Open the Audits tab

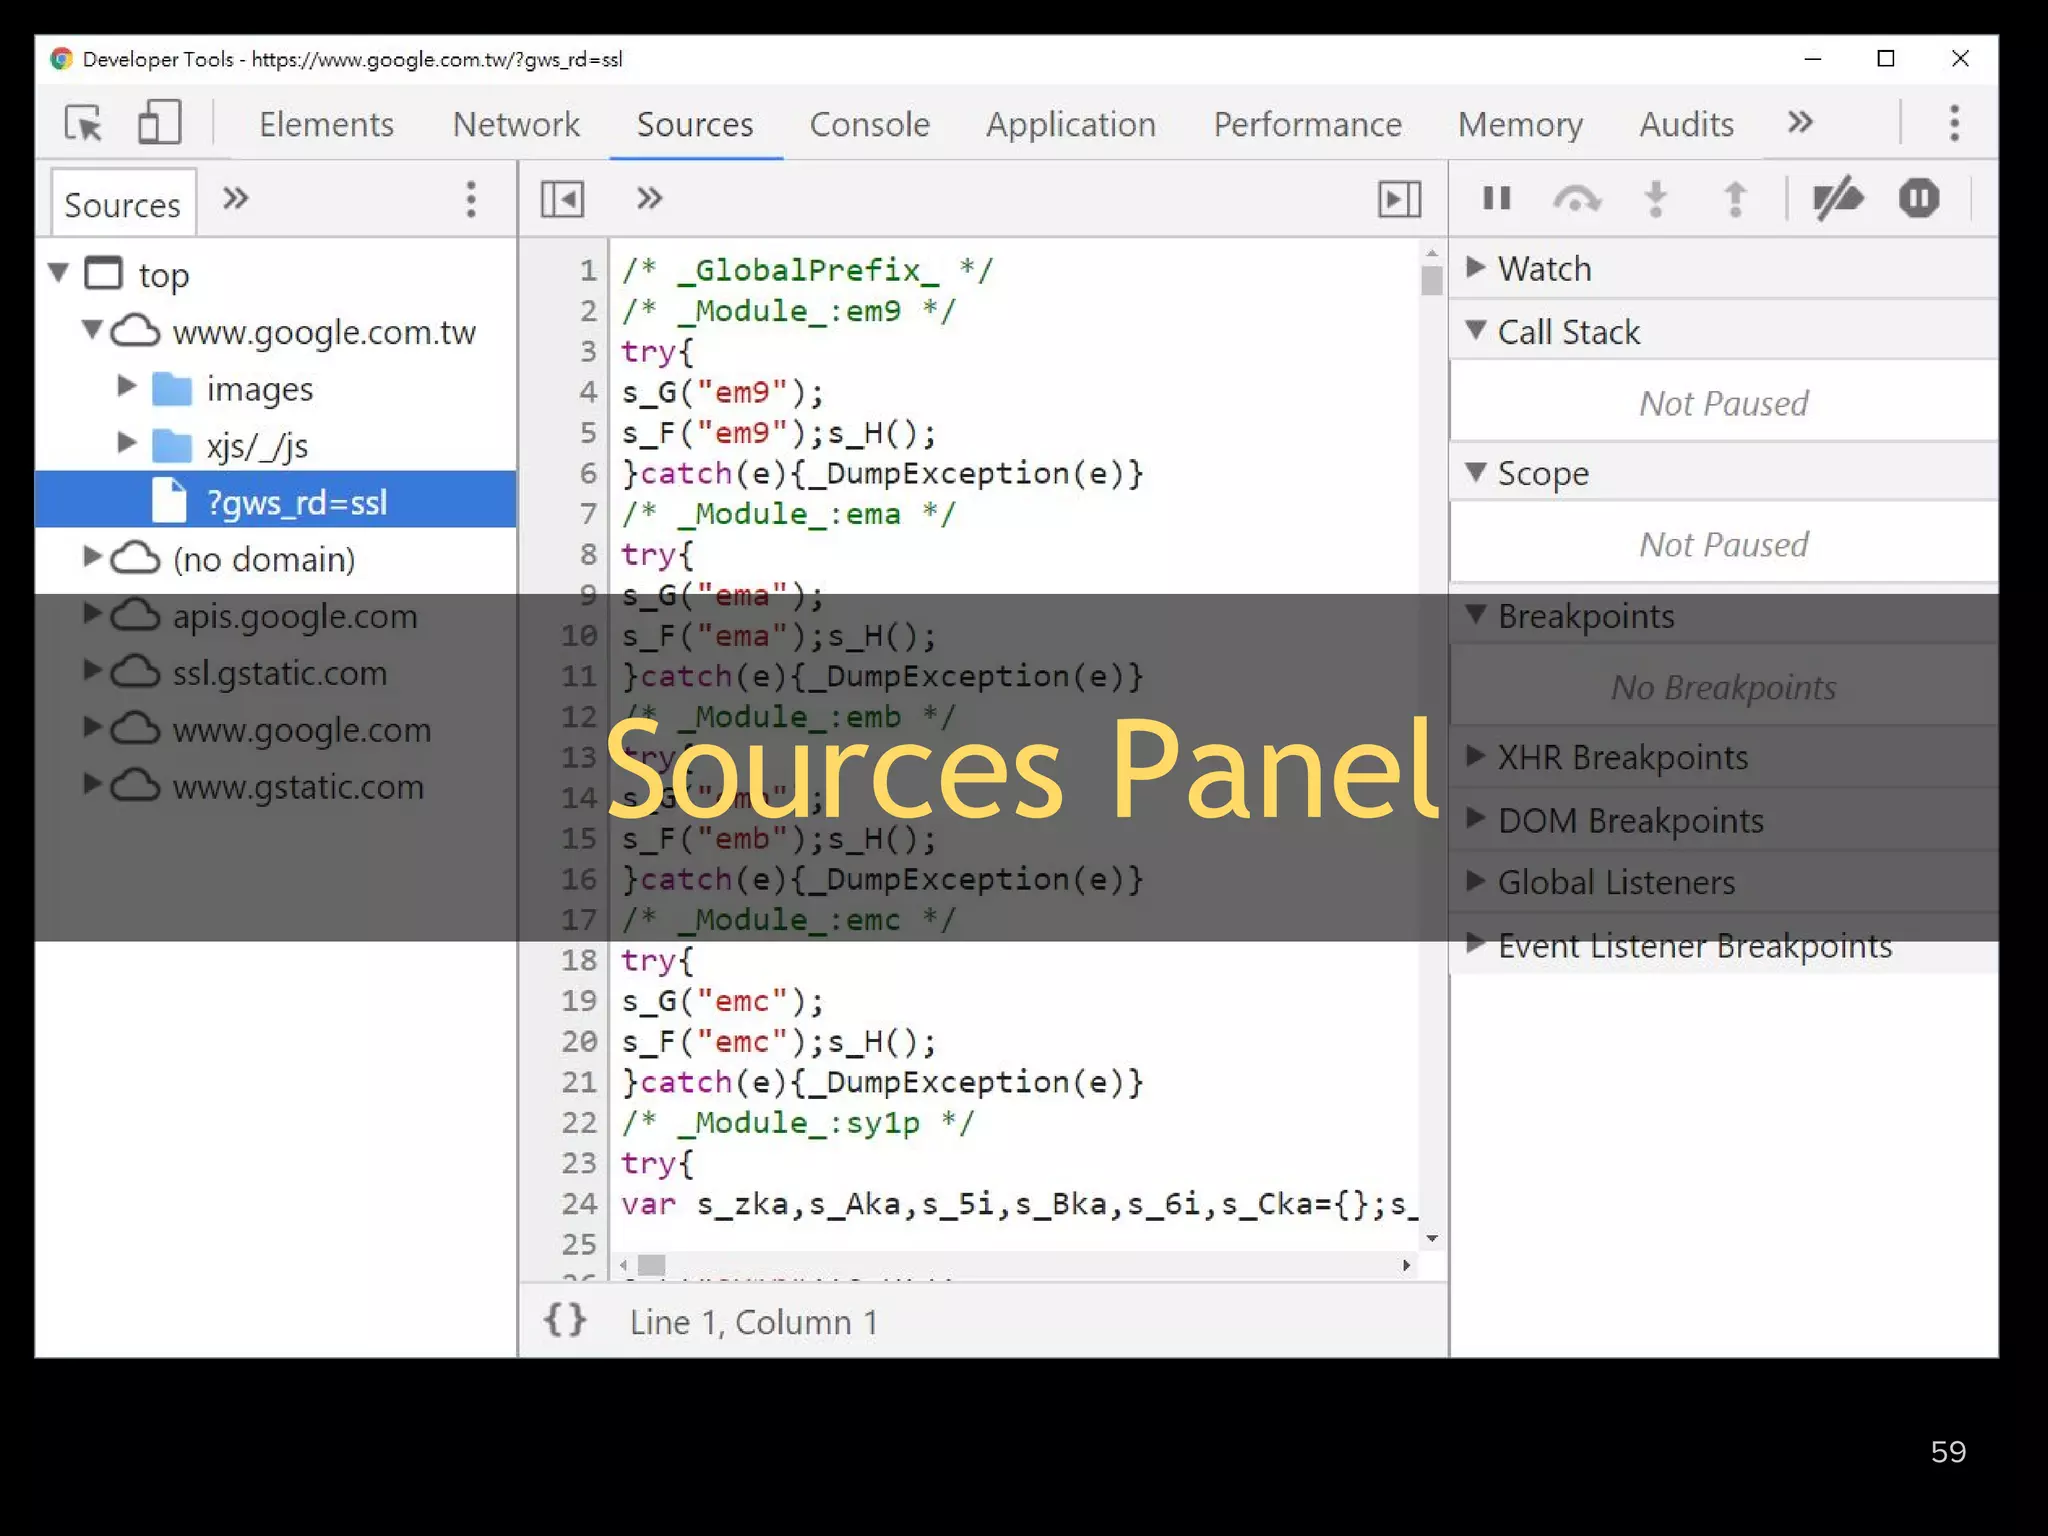click(x=1686, y=124)
